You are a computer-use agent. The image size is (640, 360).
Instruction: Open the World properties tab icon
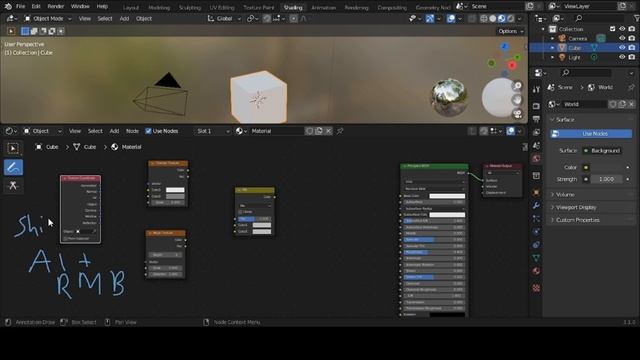[536, 158]
